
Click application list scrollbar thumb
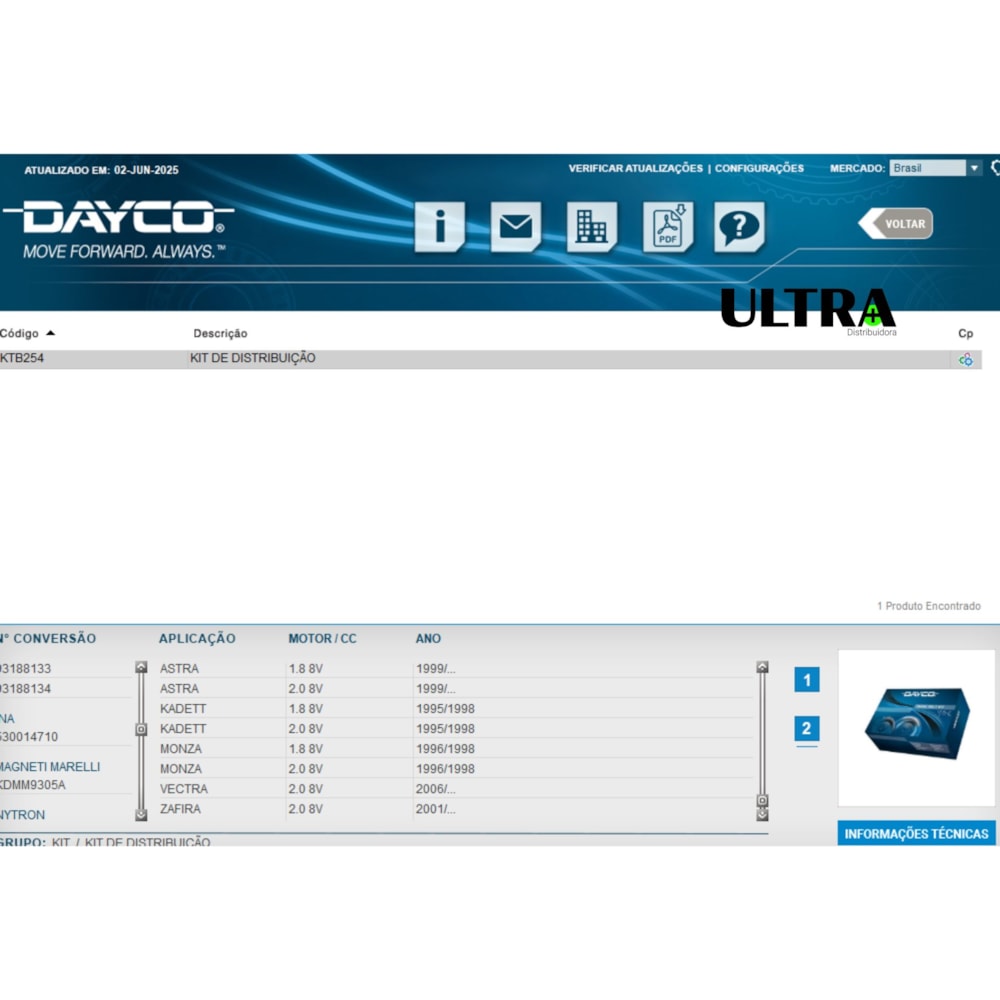pos(762,800)
